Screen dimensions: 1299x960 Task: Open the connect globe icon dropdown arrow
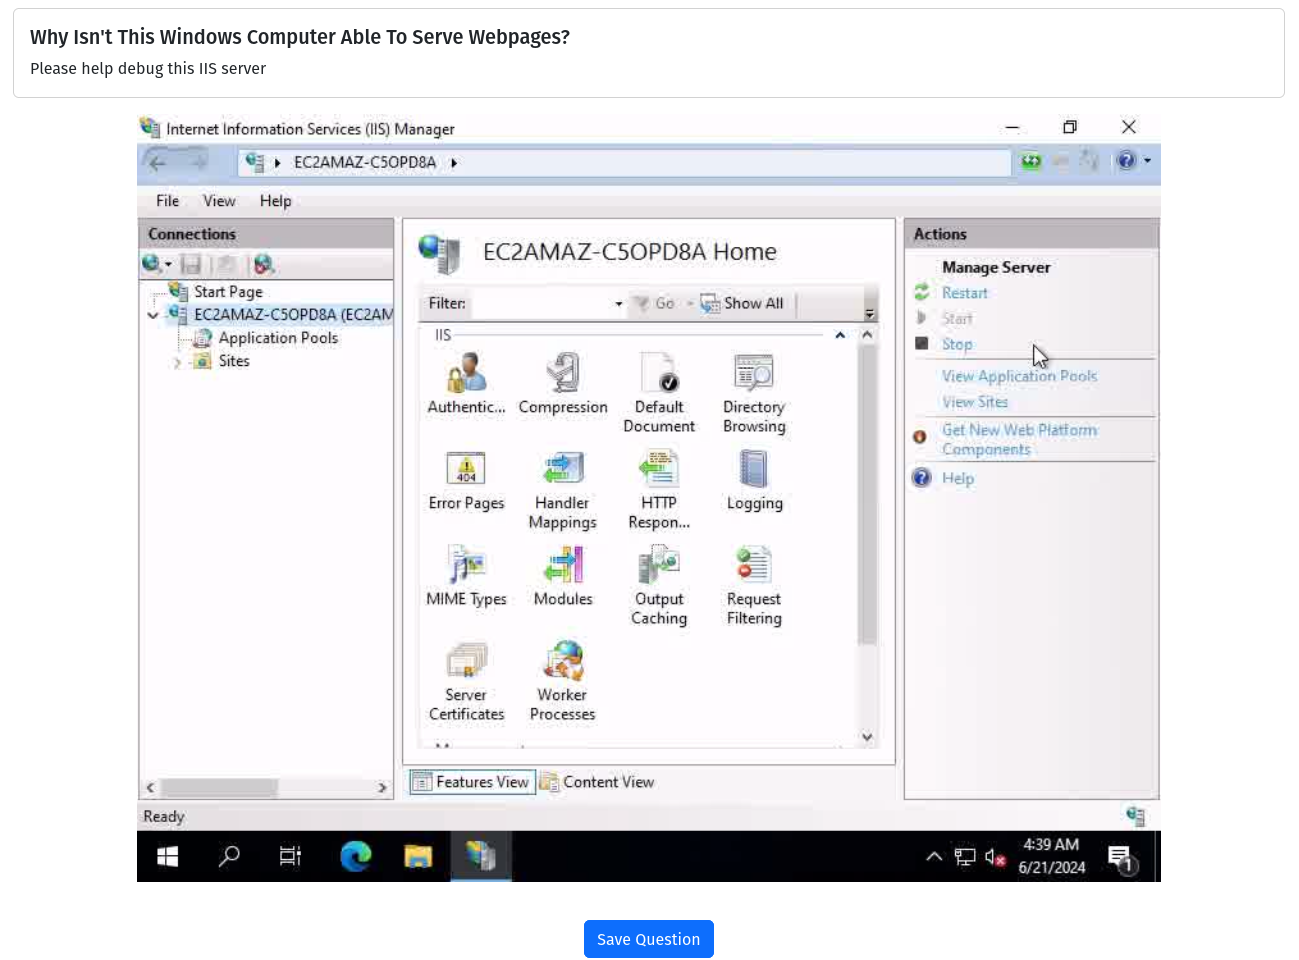pos(168,265)
